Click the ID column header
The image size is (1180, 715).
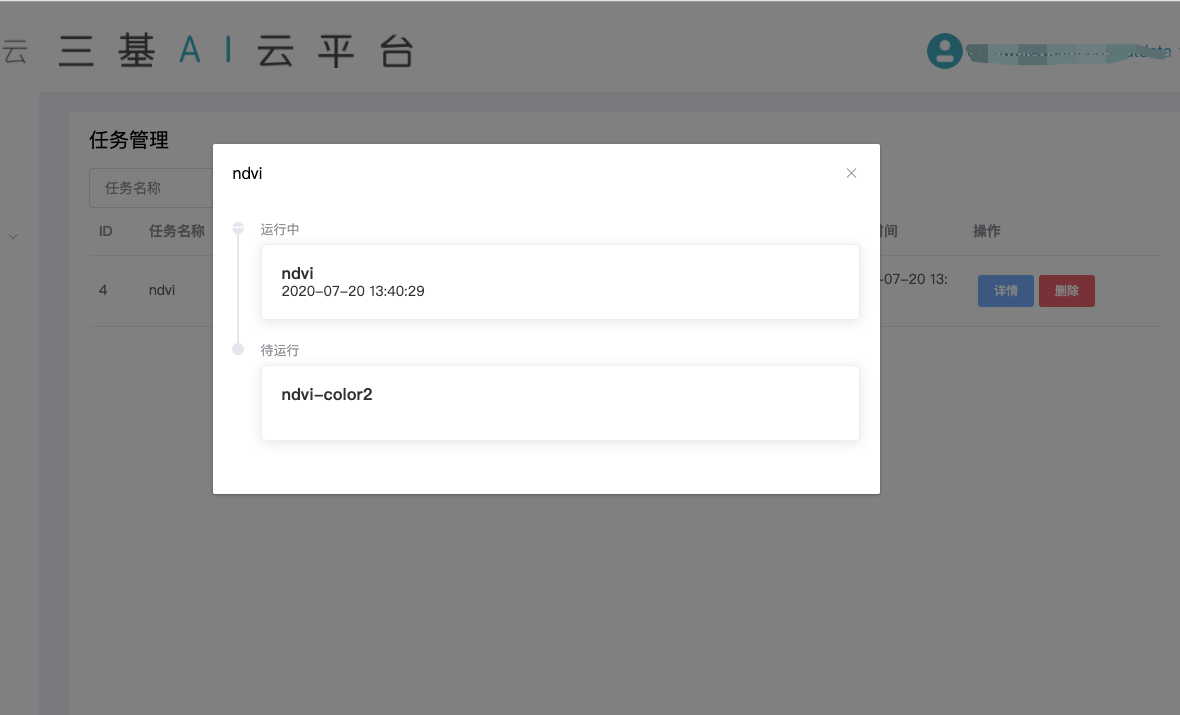click(x=106, y=231)
